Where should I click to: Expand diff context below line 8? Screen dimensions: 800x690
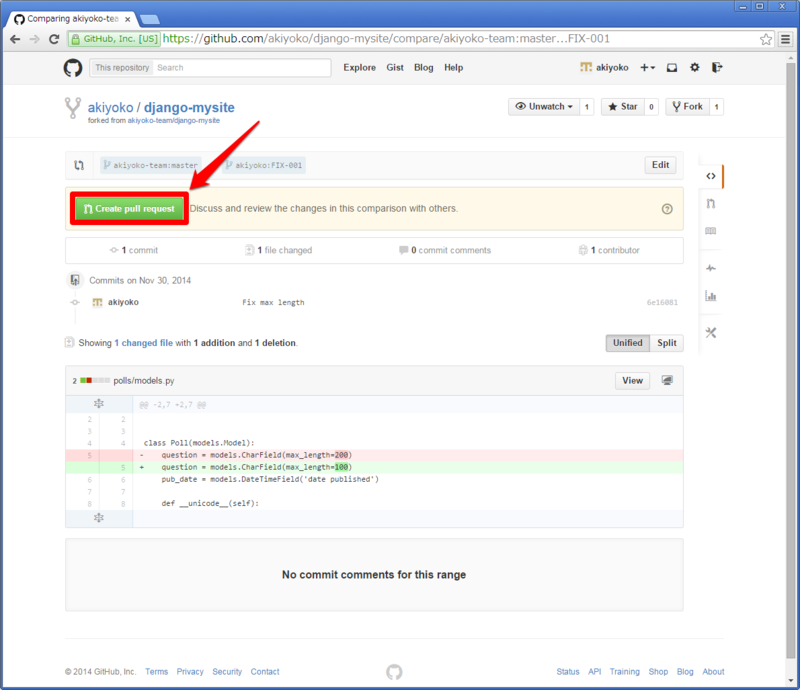coord(99,518)
